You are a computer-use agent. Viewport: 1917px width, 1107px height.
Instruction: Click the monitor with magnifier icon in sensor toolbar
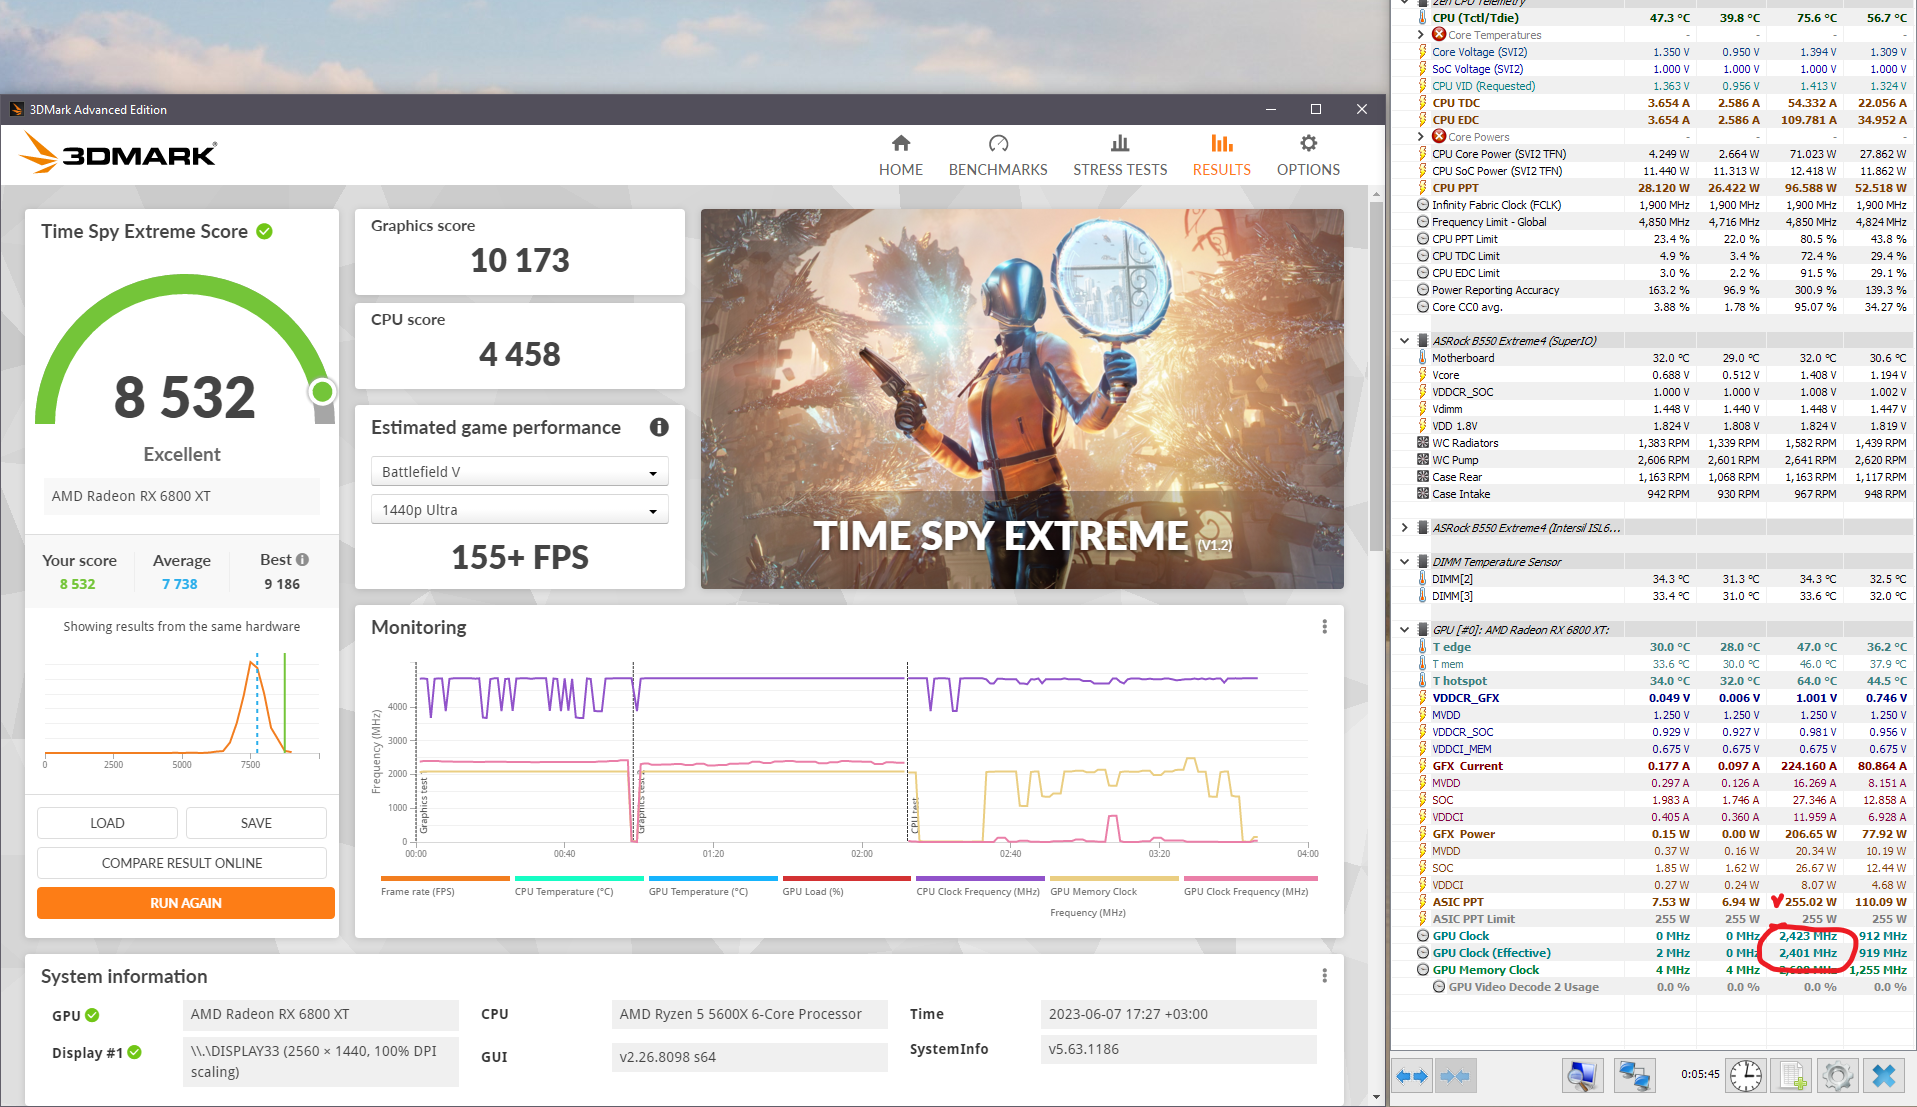coord(1582,1076)
